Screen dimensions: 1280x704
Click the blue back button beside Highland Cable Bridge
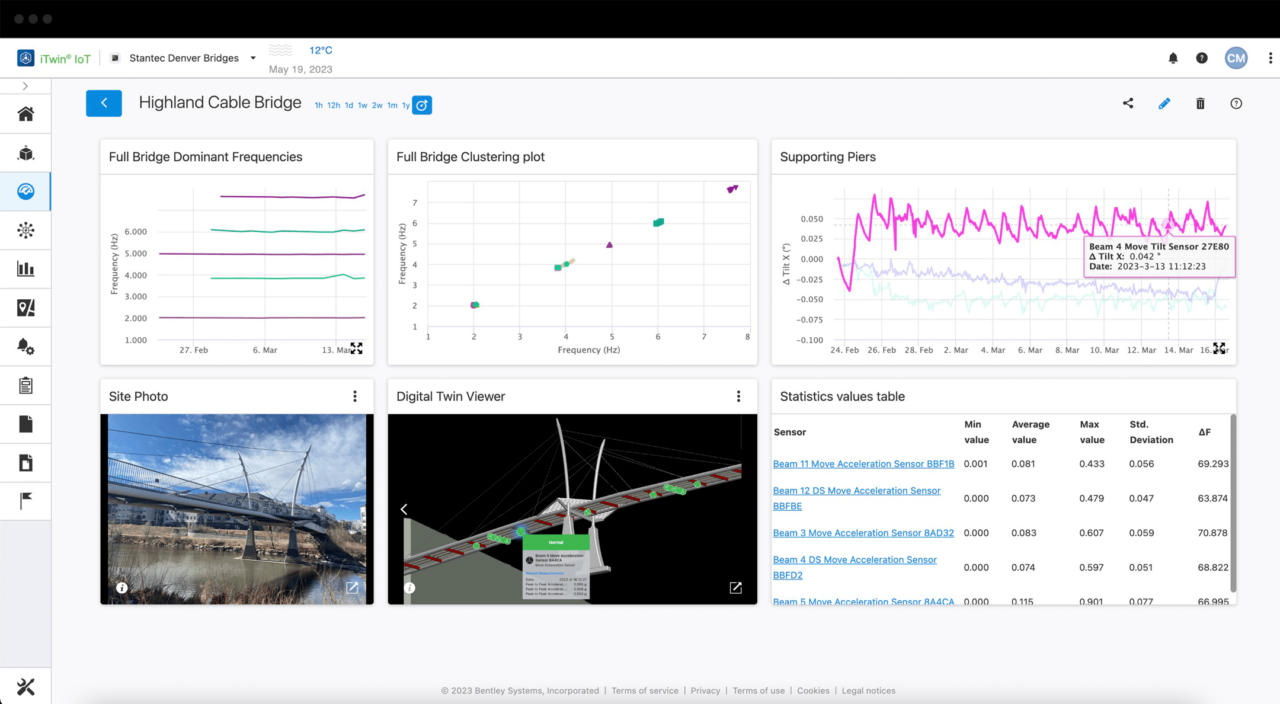(x=104, y=103)
